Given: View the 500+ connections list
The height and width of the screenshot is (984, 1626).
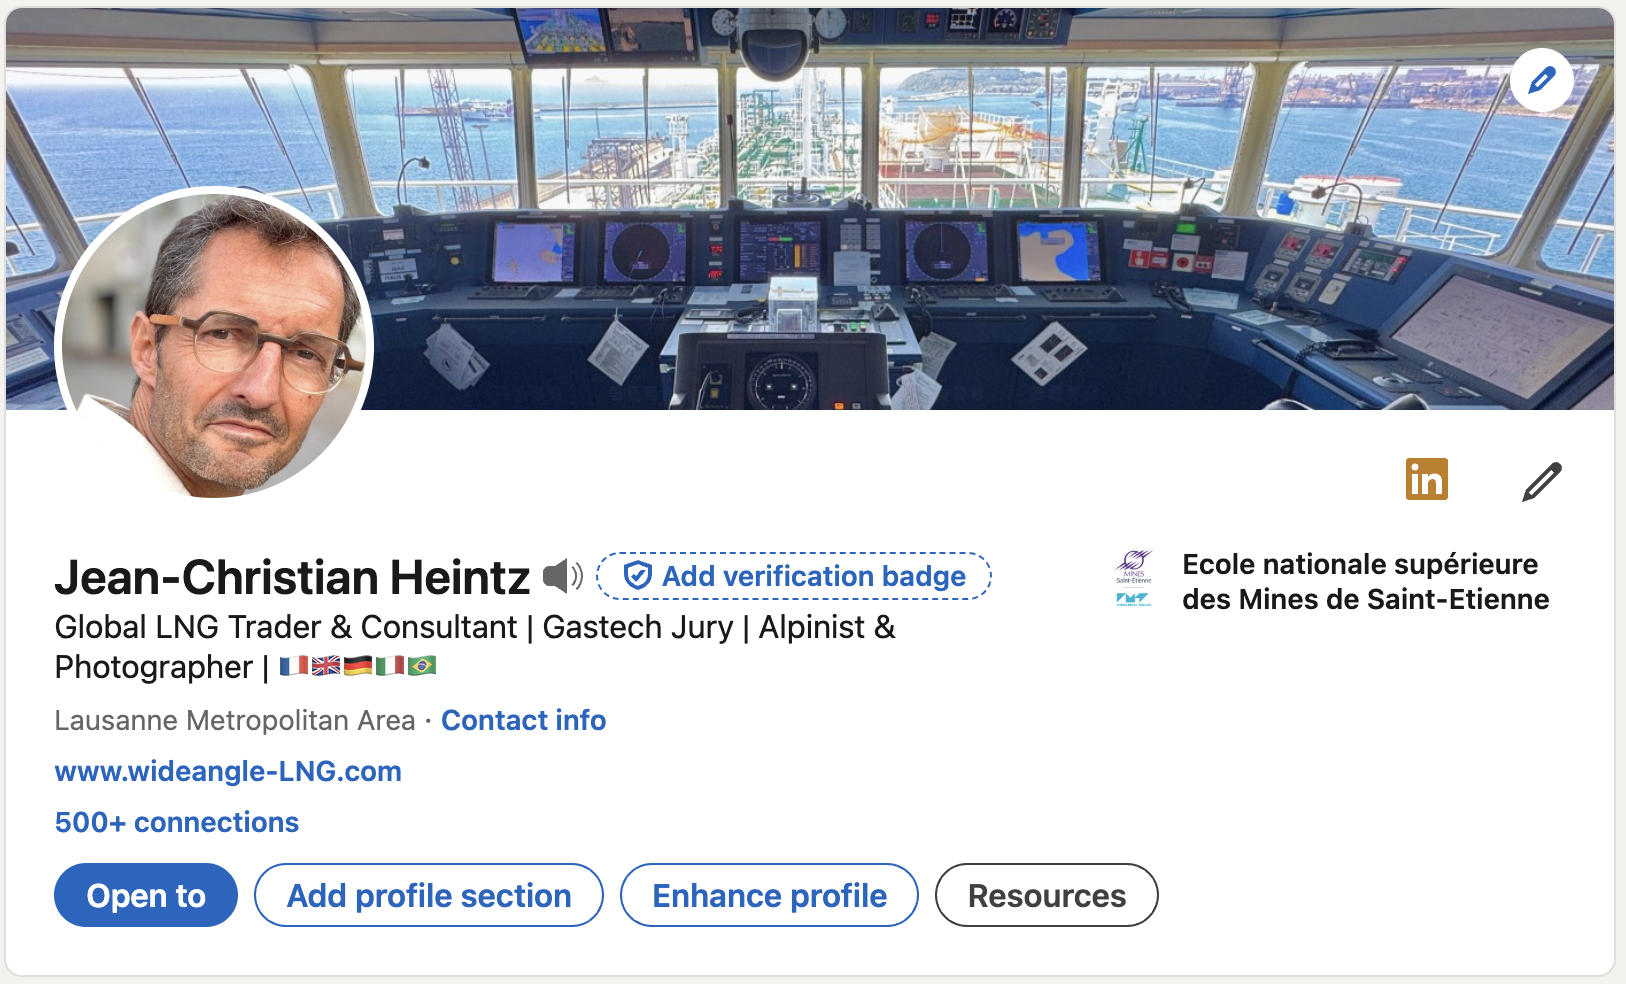Looking at the screenshot, I should point(177,822).
